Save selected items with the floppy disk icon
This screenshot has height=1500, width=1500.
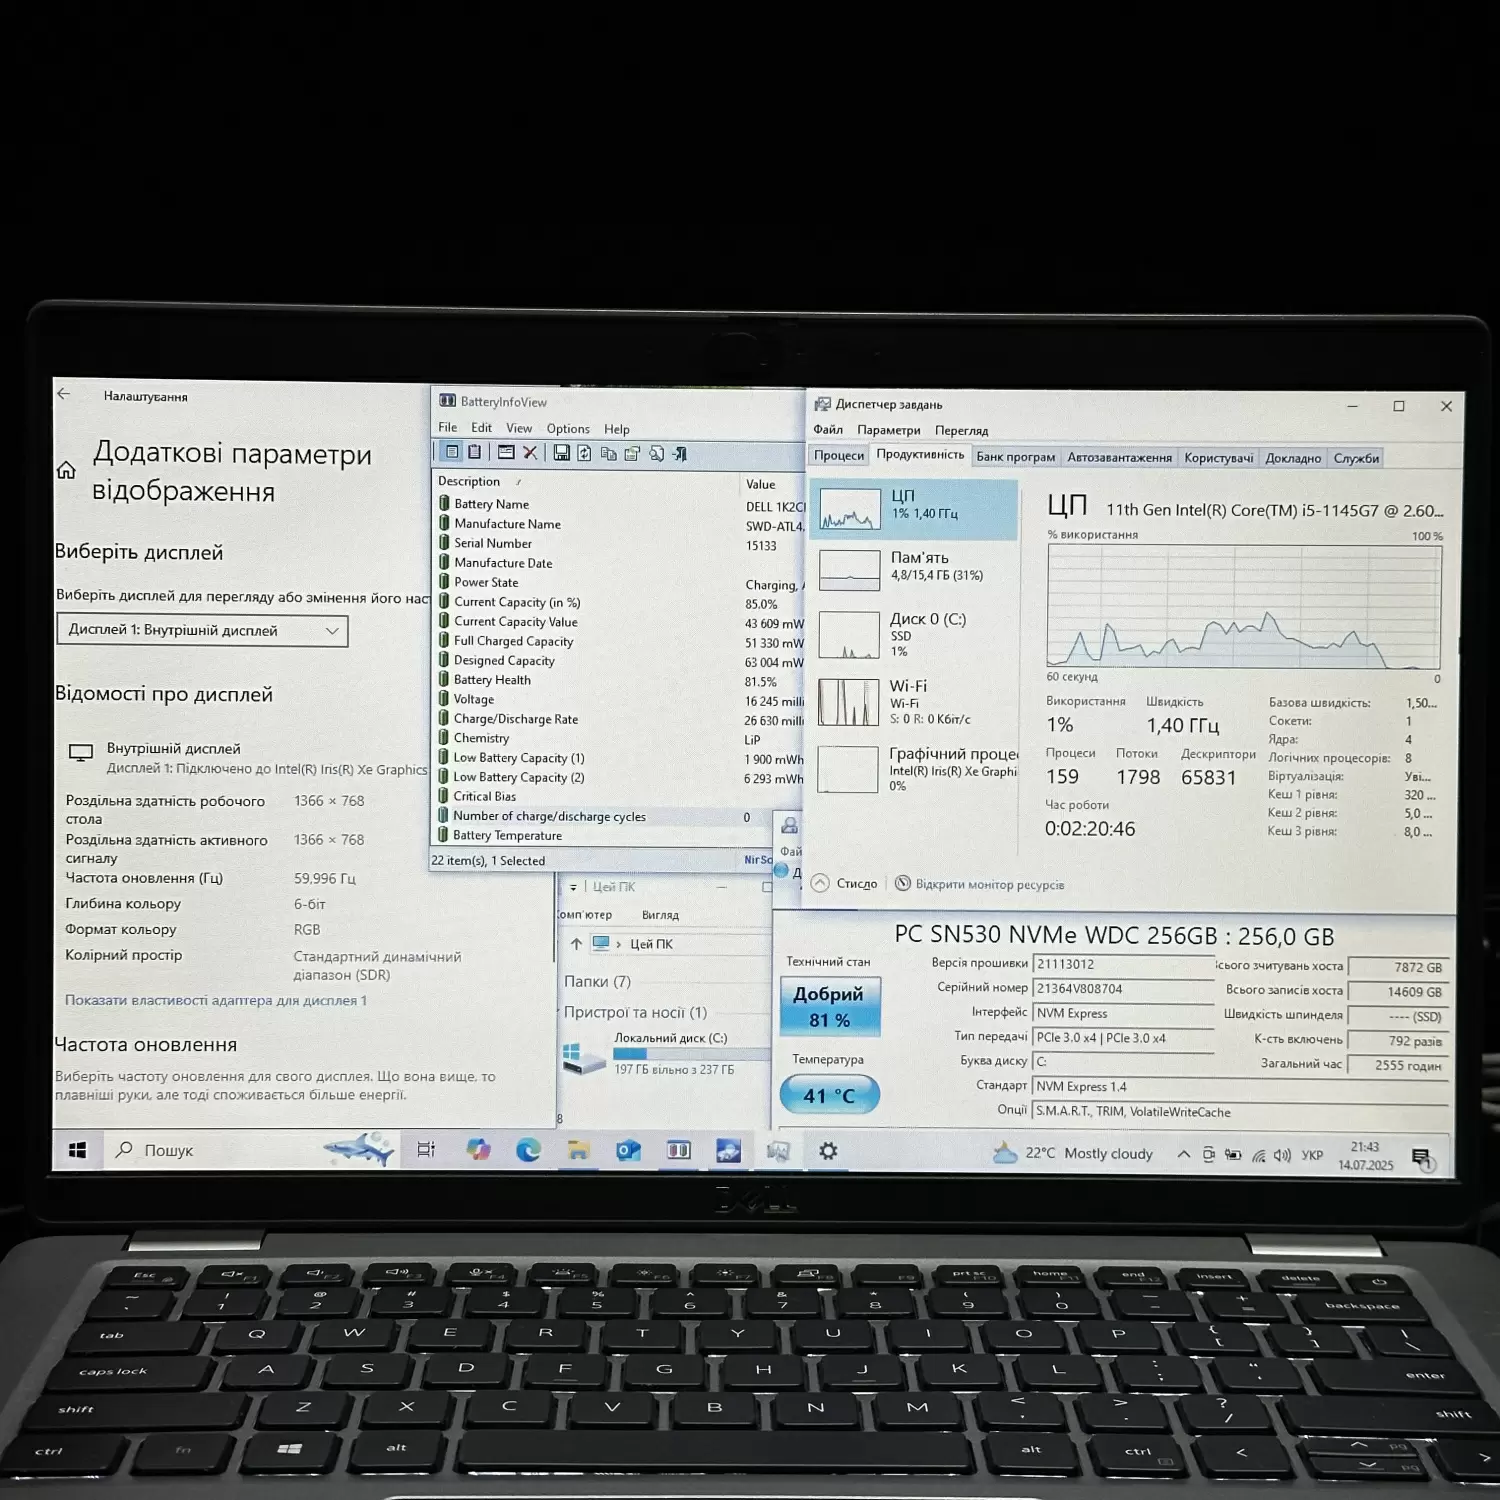click(561, 453)
